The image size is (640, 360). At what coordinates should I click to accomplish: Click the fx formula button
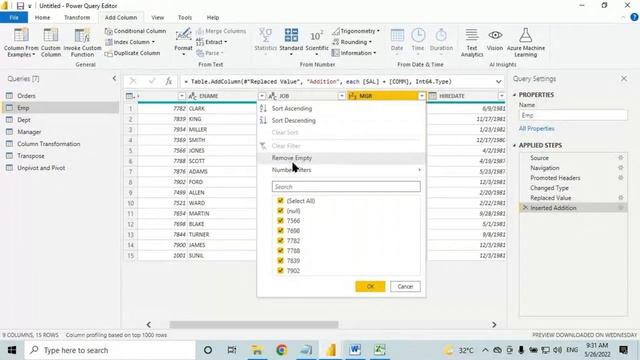pos(169,81)
